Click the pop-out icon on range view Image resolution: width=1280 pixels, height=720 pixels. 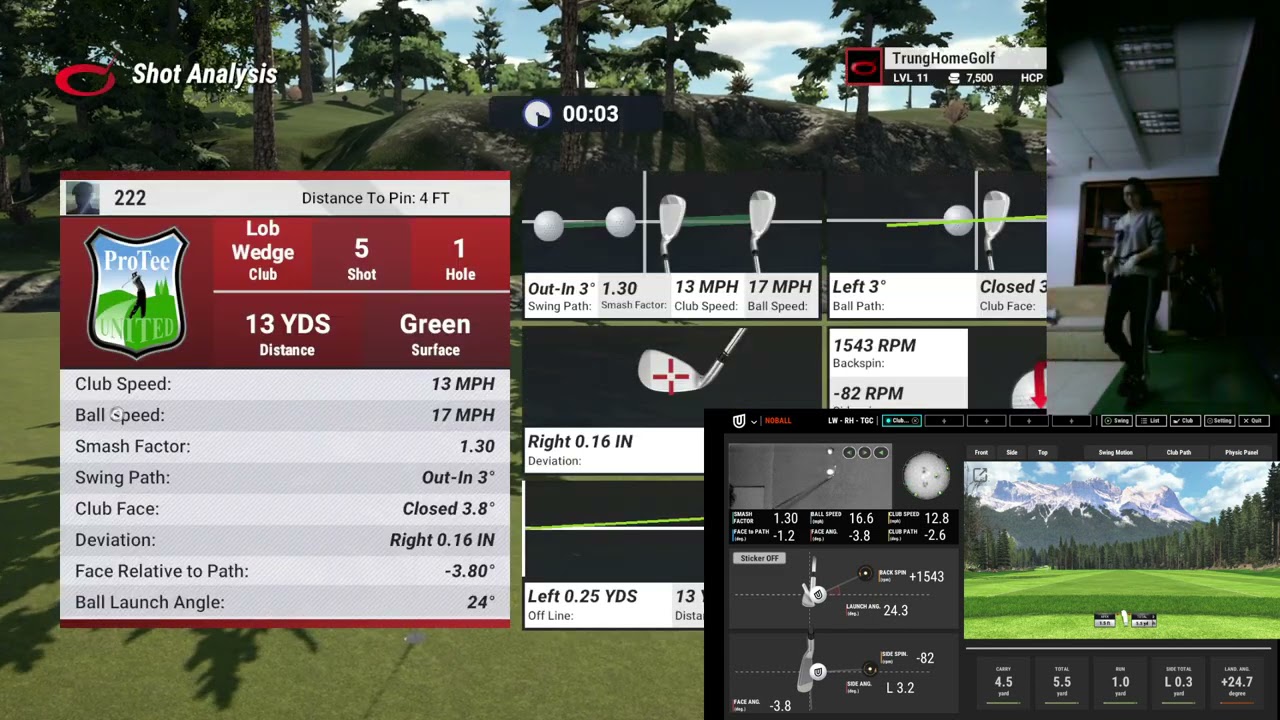(979, 477)
